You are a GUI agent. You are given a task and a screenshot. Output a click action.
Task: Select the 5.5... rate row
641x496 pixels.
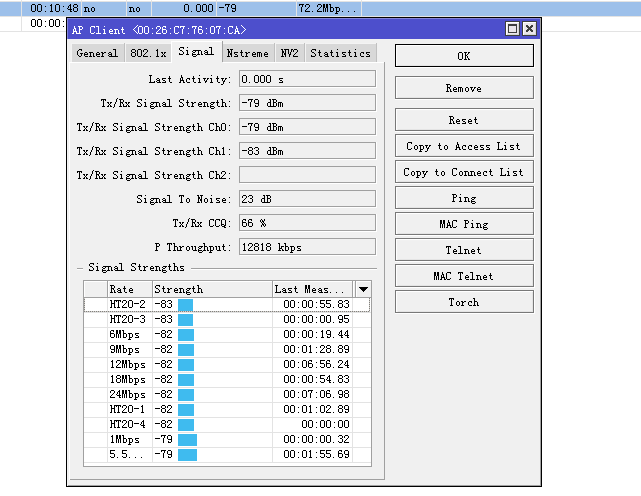(x=227, y=454)
